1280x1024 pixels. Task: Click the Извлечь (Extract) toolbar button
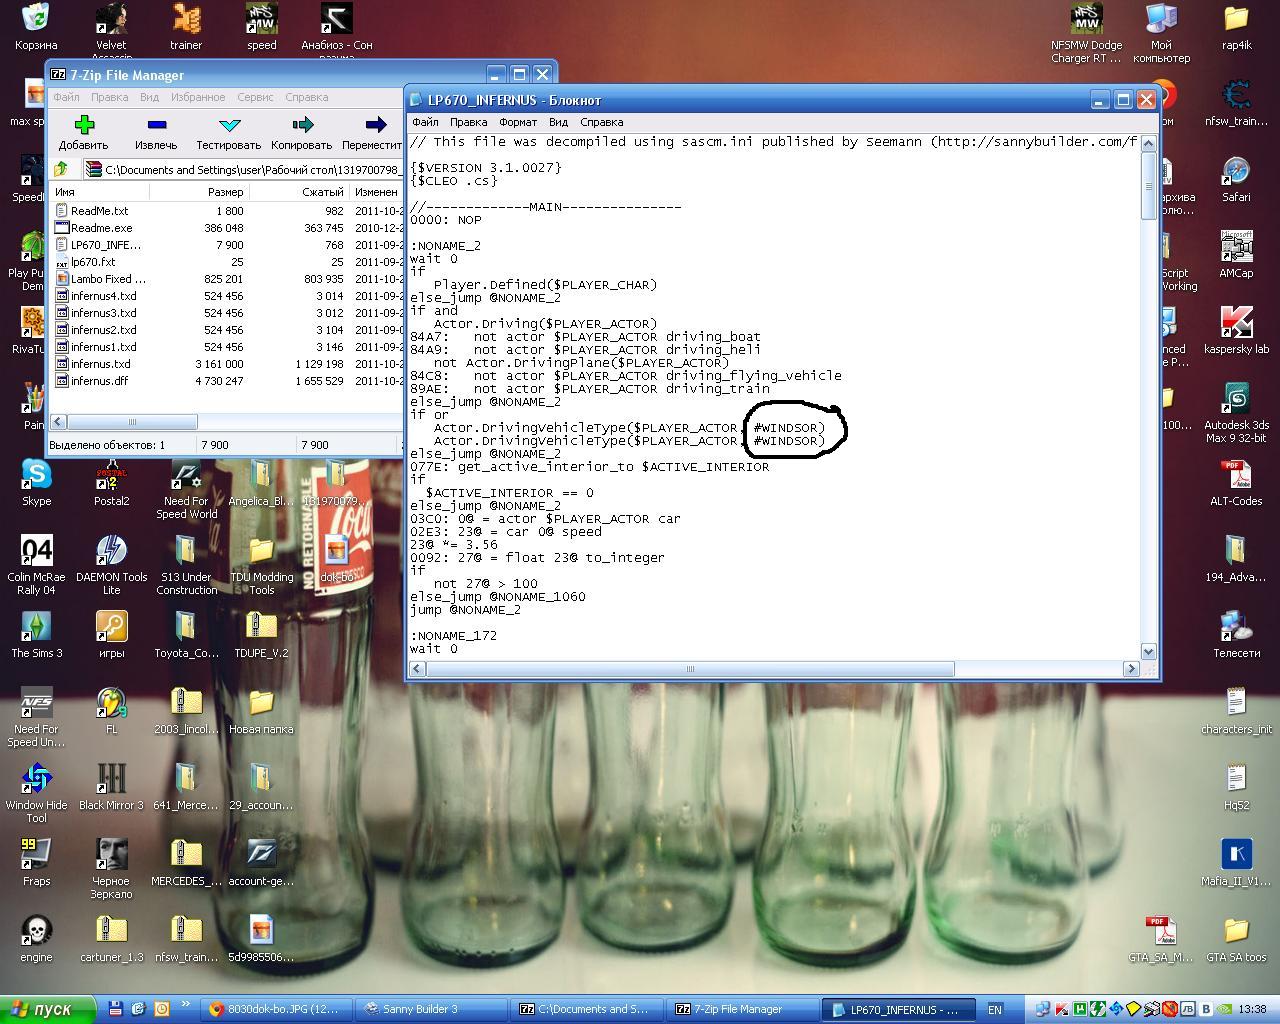(156, 132)
